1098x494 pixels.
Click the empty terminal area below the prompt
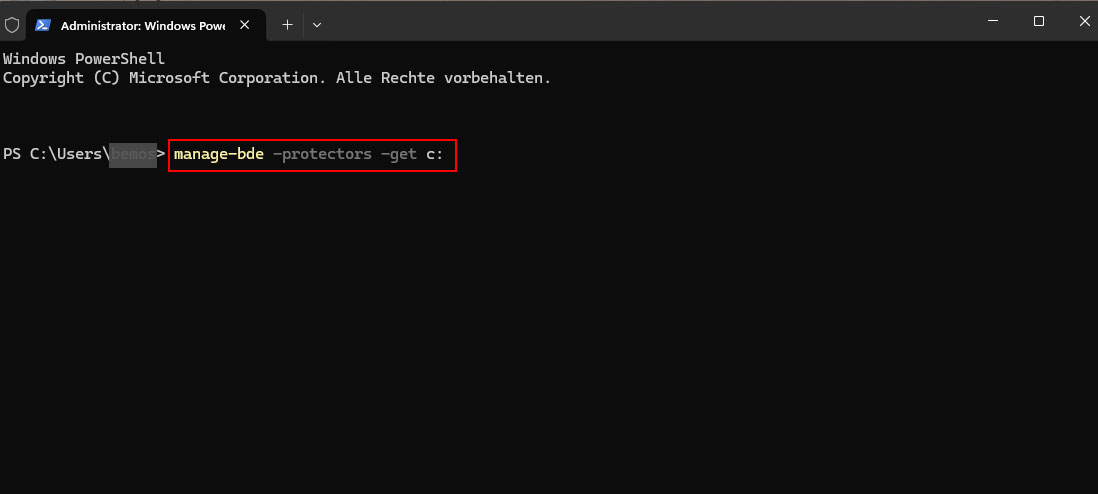pyautogui.click(x=550, y=330)
